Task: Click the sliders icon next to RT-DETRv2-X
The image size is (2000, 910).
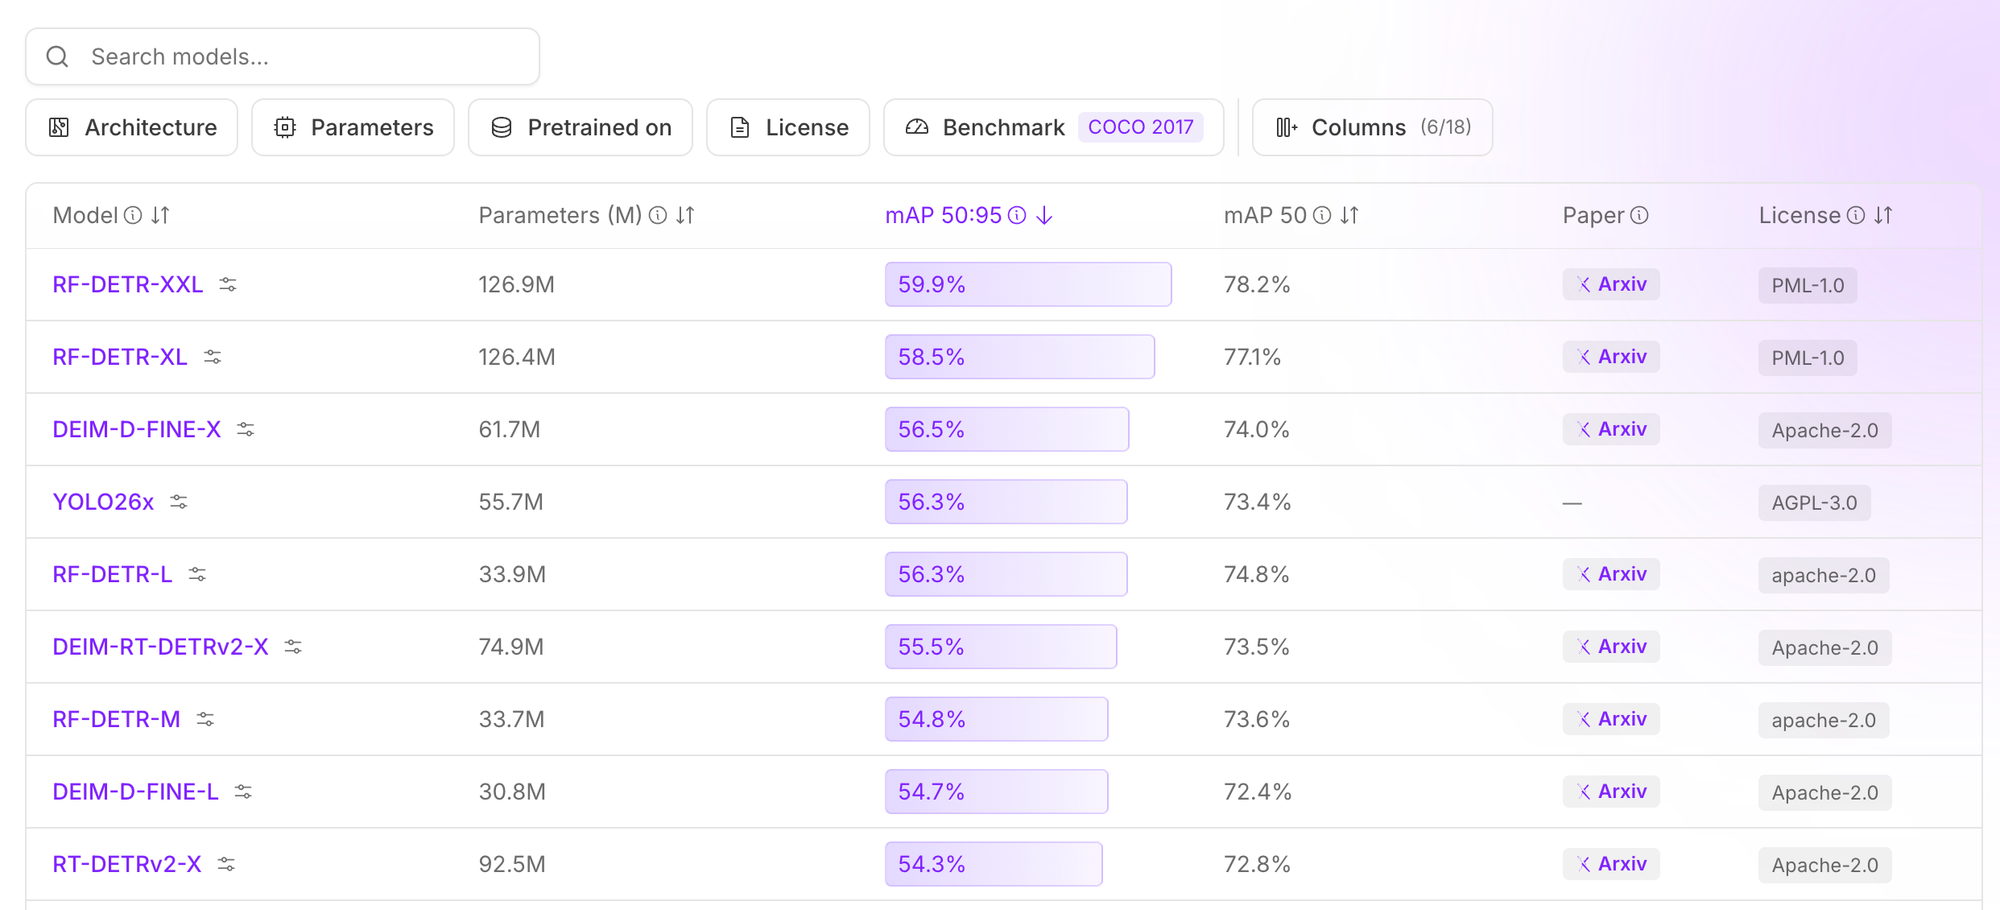Action: pyautogui.click(x=227, y=864)
